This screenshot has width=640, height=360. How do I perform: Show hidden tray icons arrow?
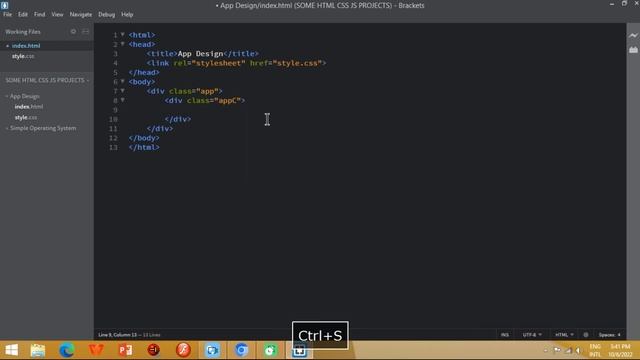(546, 350)
